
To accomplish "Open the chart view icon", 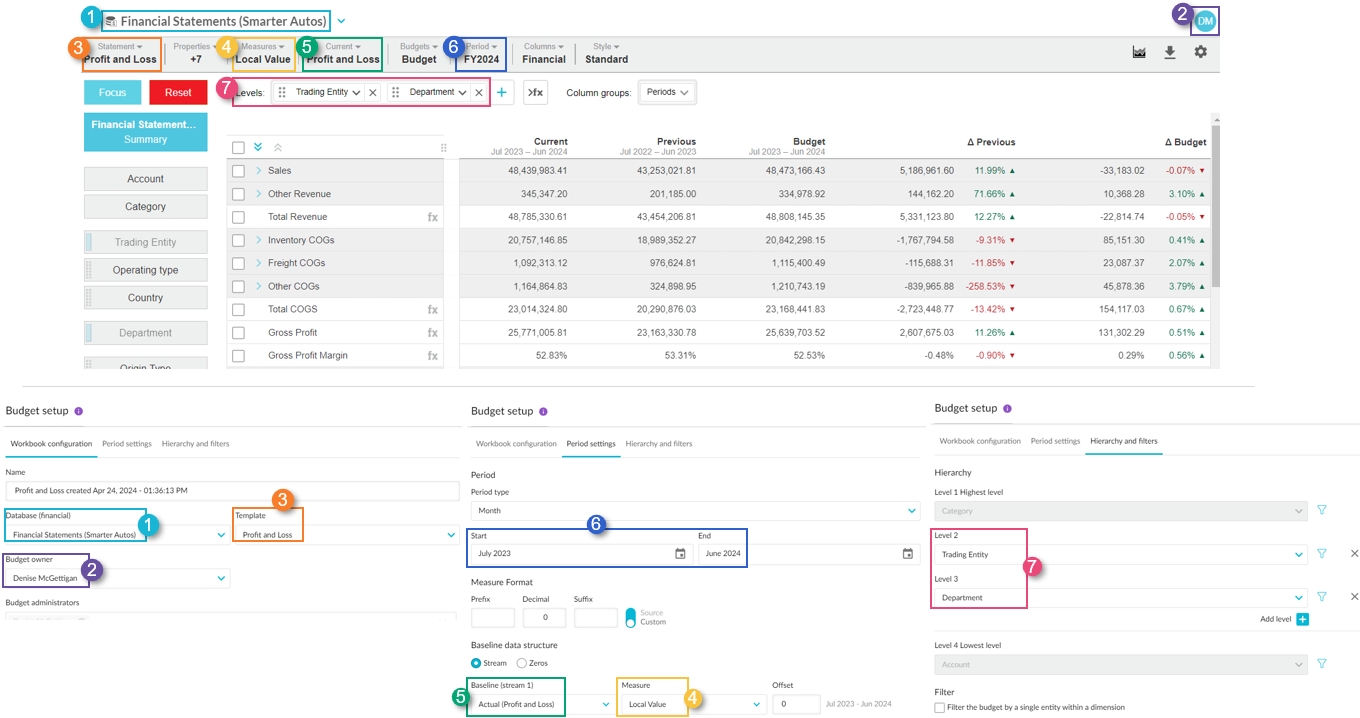I will point(1138,52).
